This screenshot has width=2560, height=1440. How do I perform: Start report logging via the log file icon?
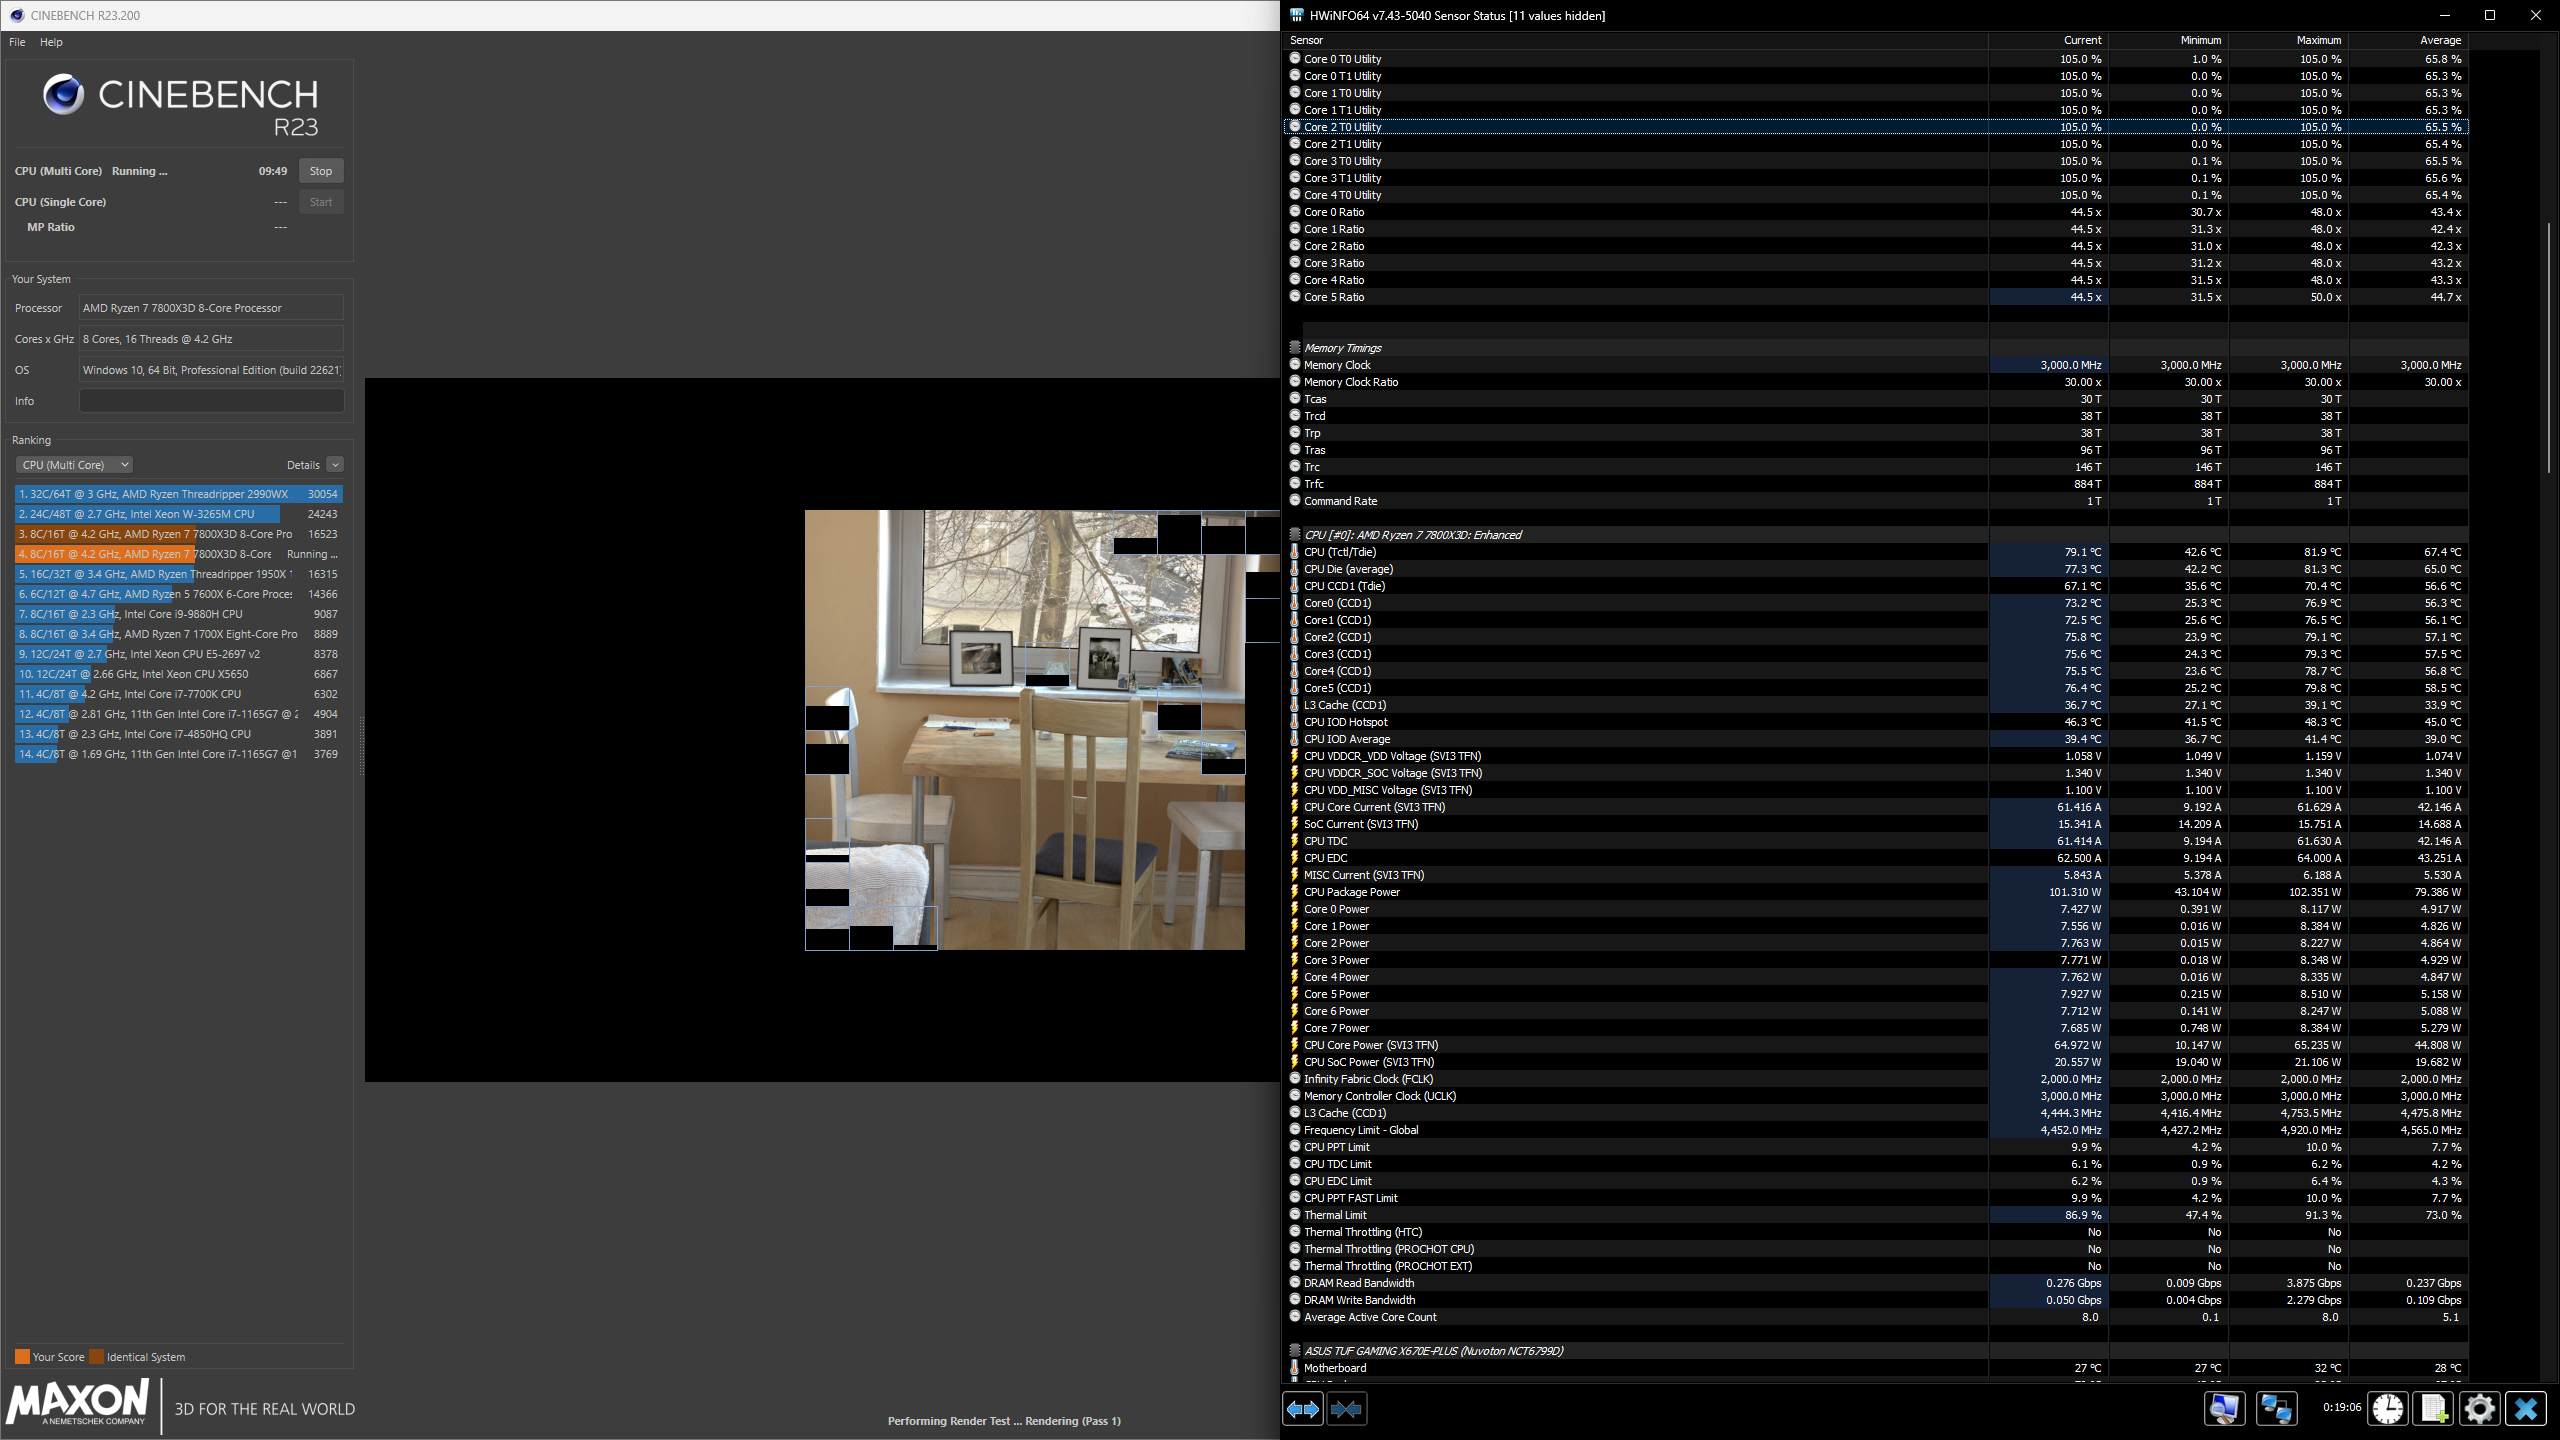tap(2433, 1408)
